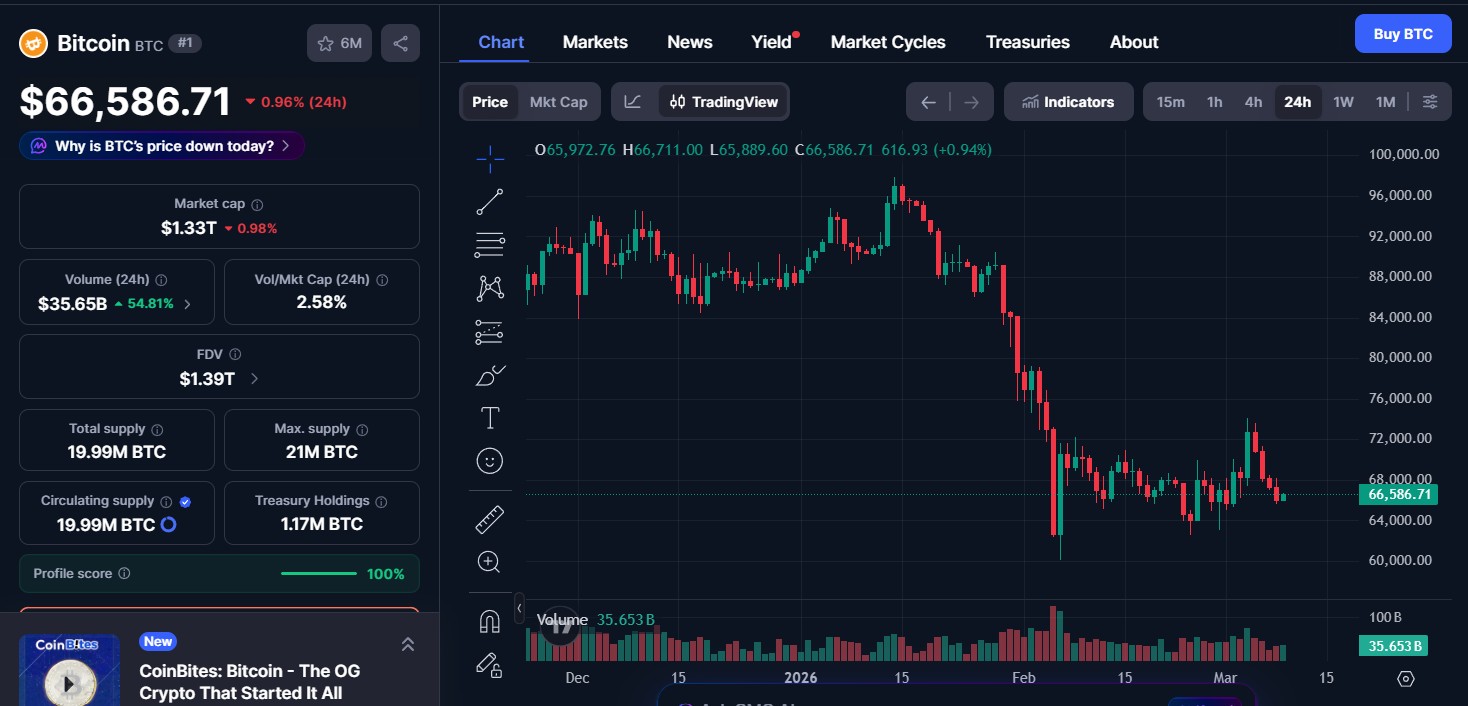Click the Buy BTC button
Image resolution: width=1468 pixels, height=706 pixels.
point(1402,33)
